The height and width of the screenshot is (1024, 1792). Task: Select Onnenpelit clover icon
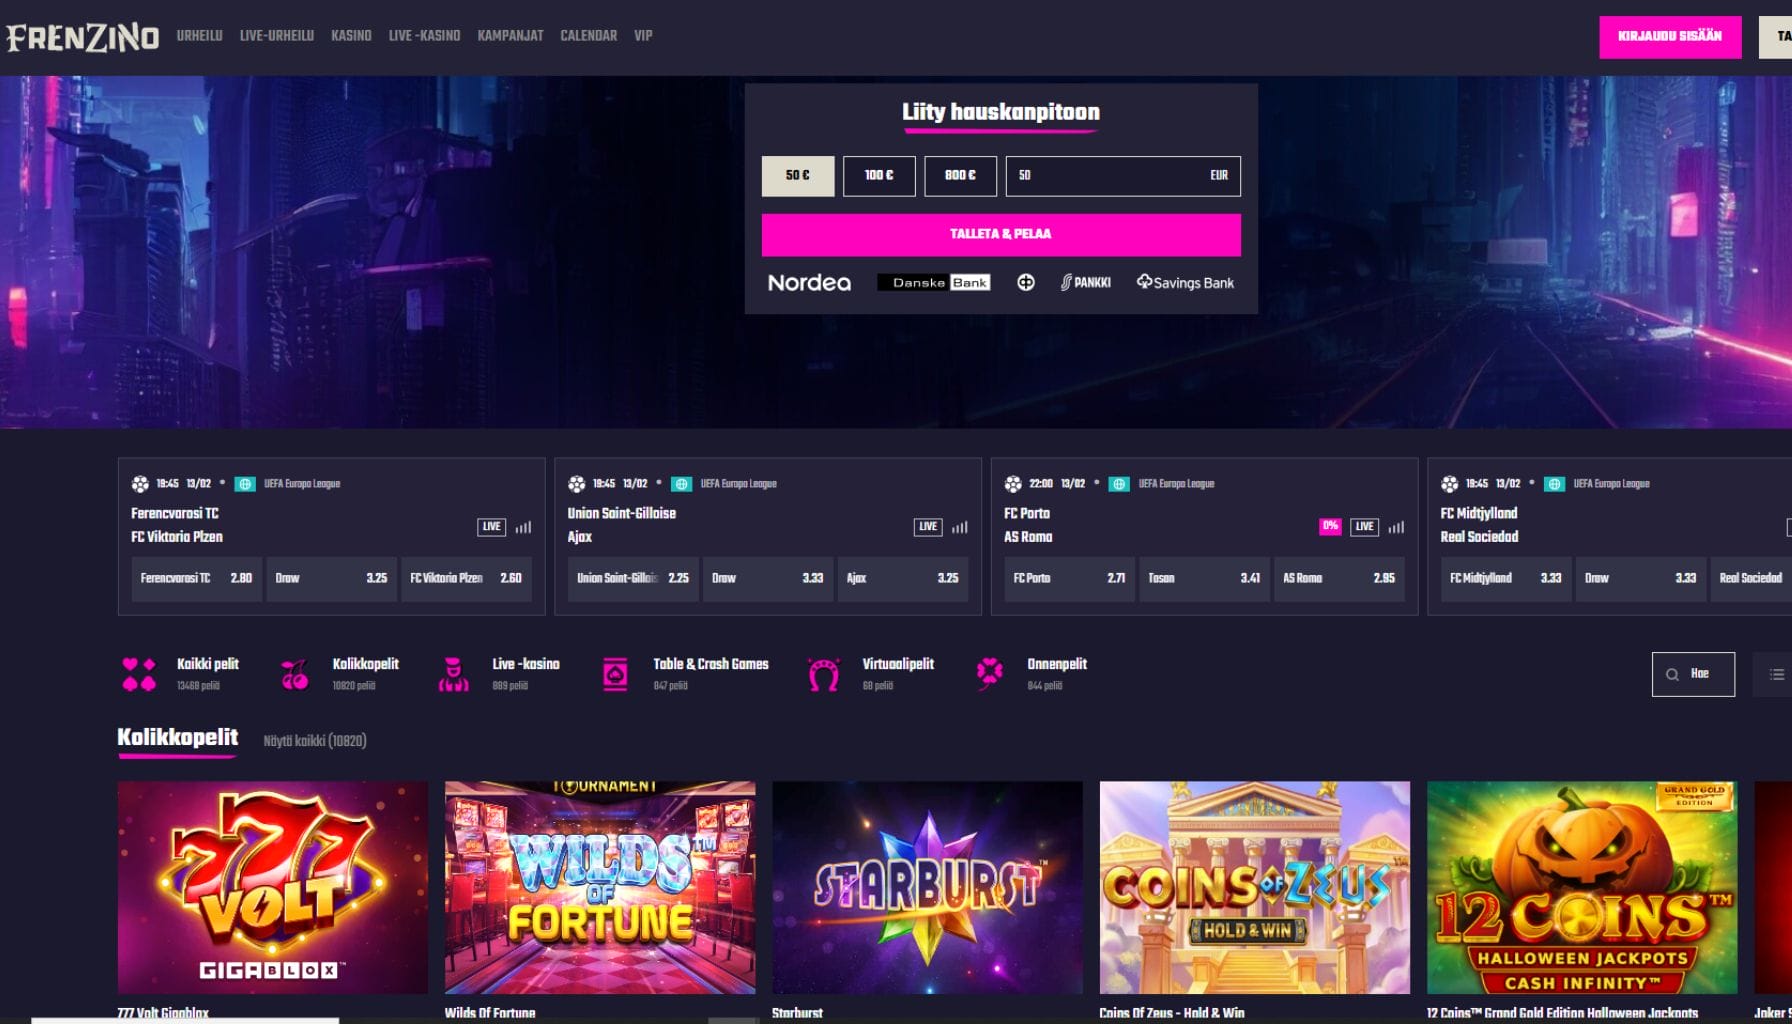[x=989, y=673]
